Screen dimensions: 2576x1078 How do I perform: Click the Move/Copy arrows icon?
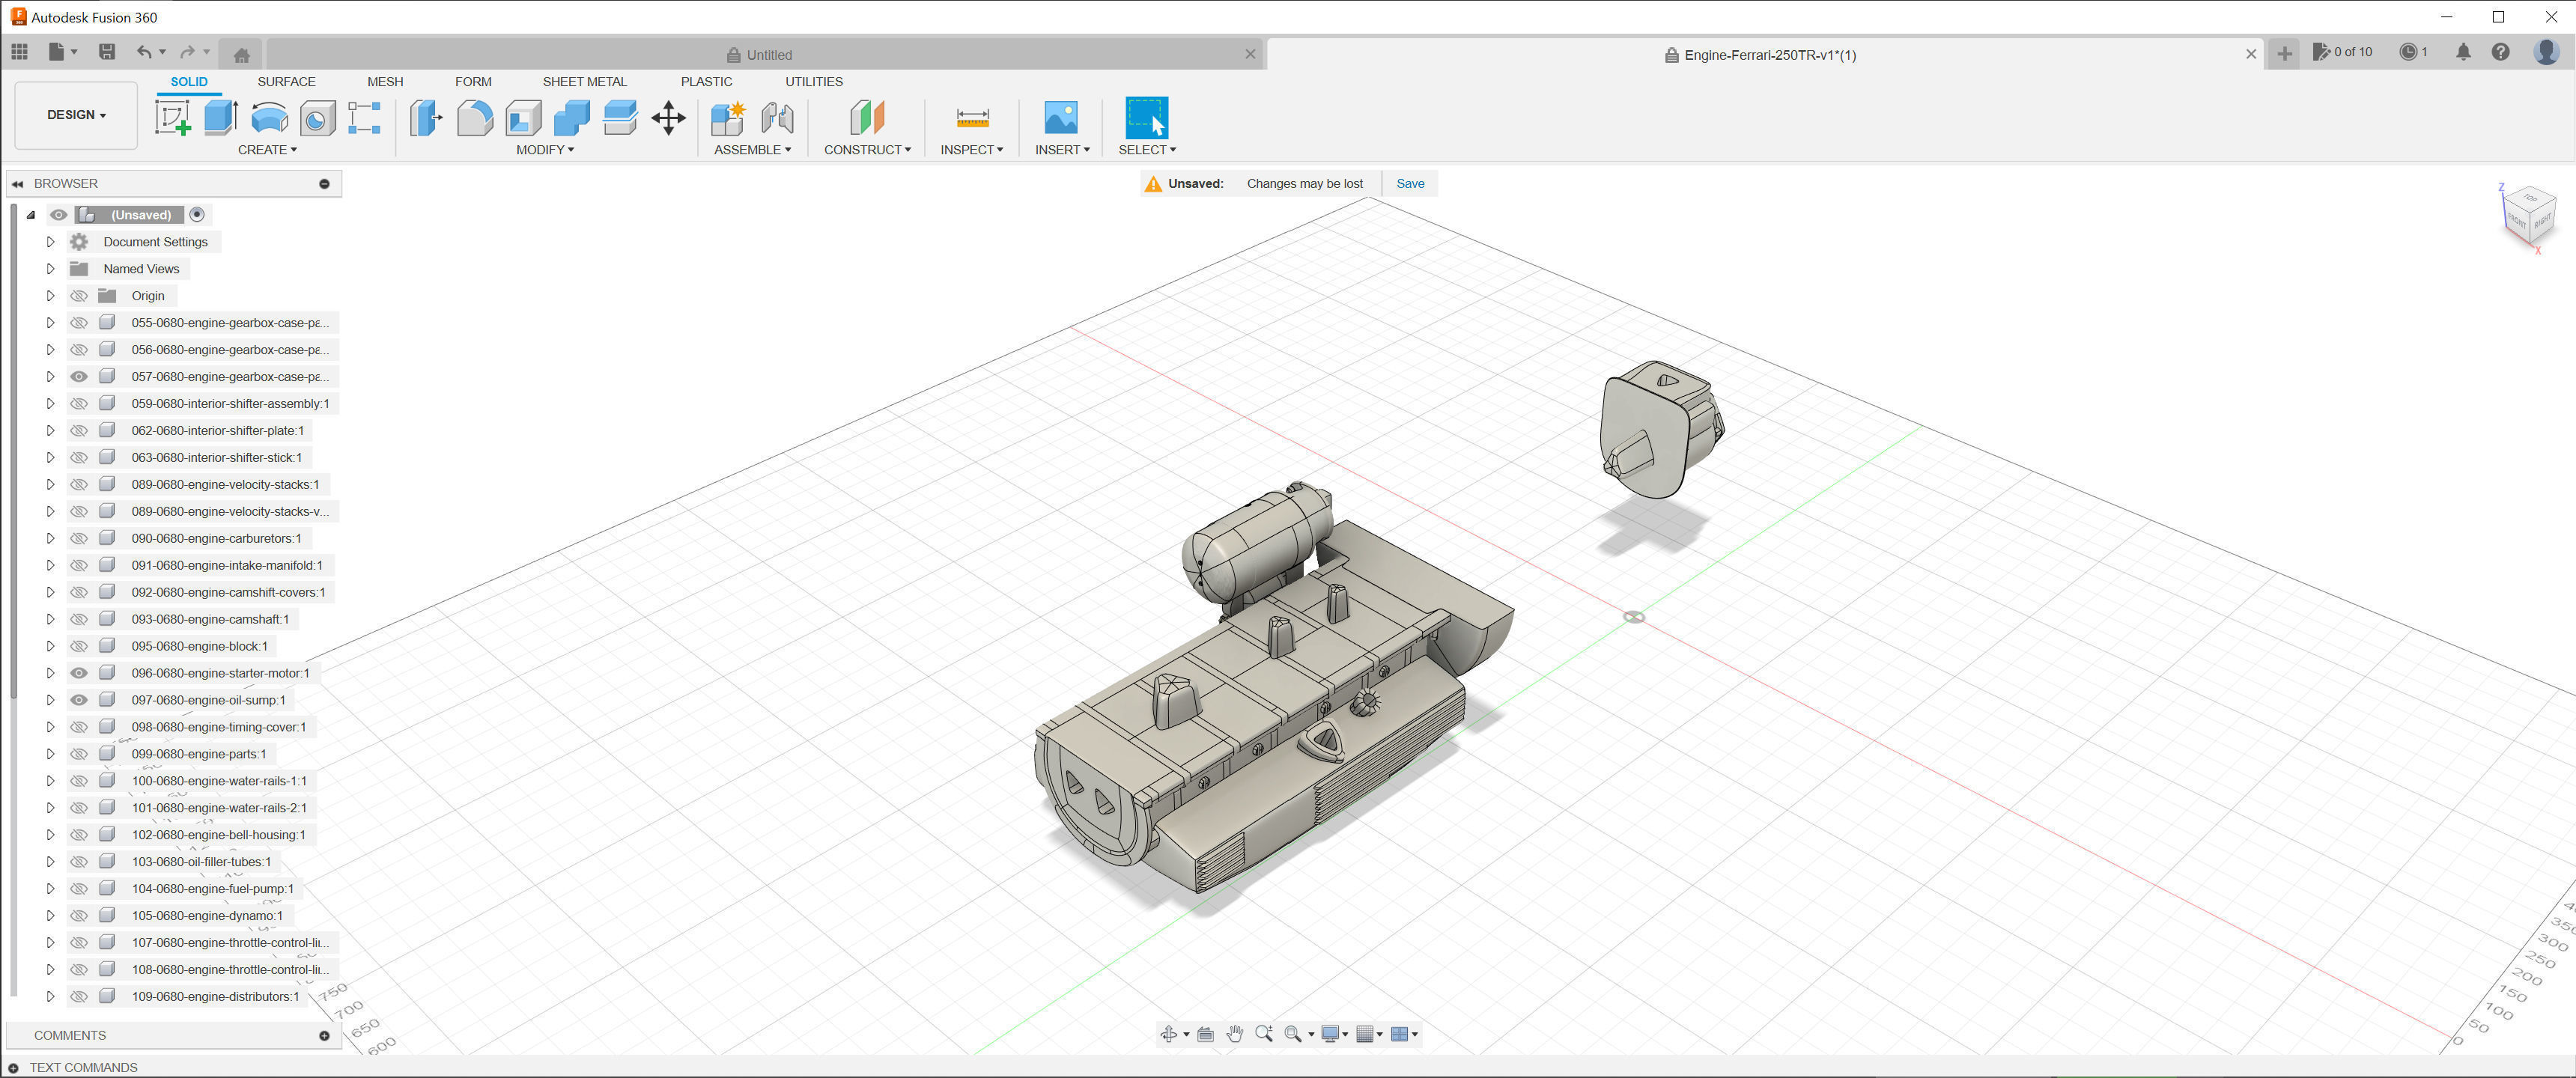[x=668, y=118]
